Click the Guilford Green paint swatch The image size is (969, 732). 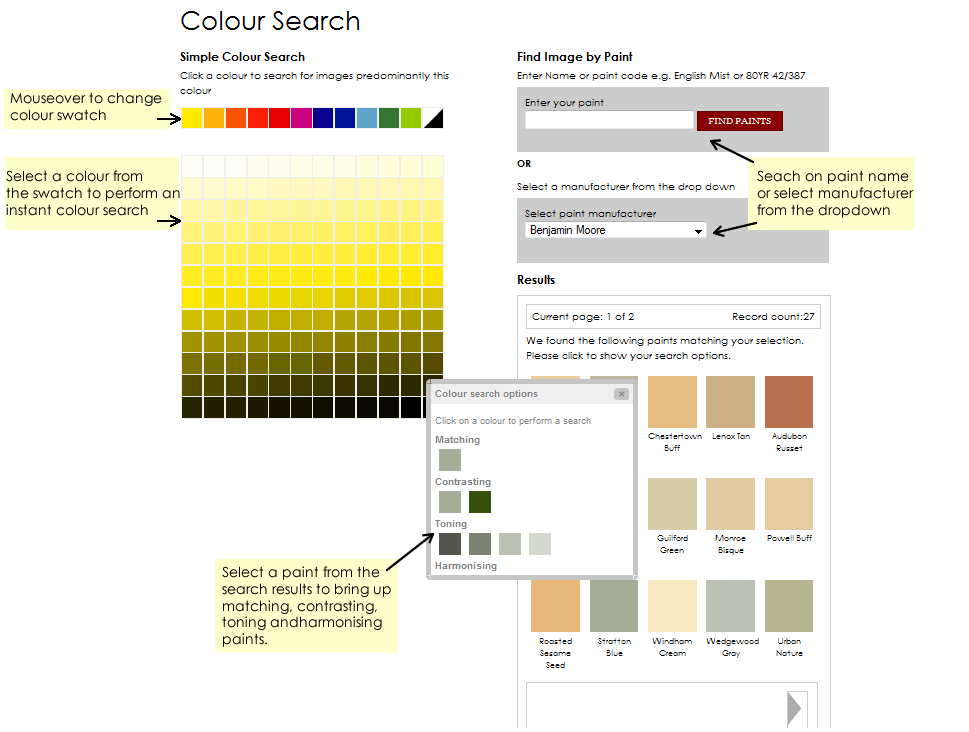pyautogui.click(x=672, y=503)
